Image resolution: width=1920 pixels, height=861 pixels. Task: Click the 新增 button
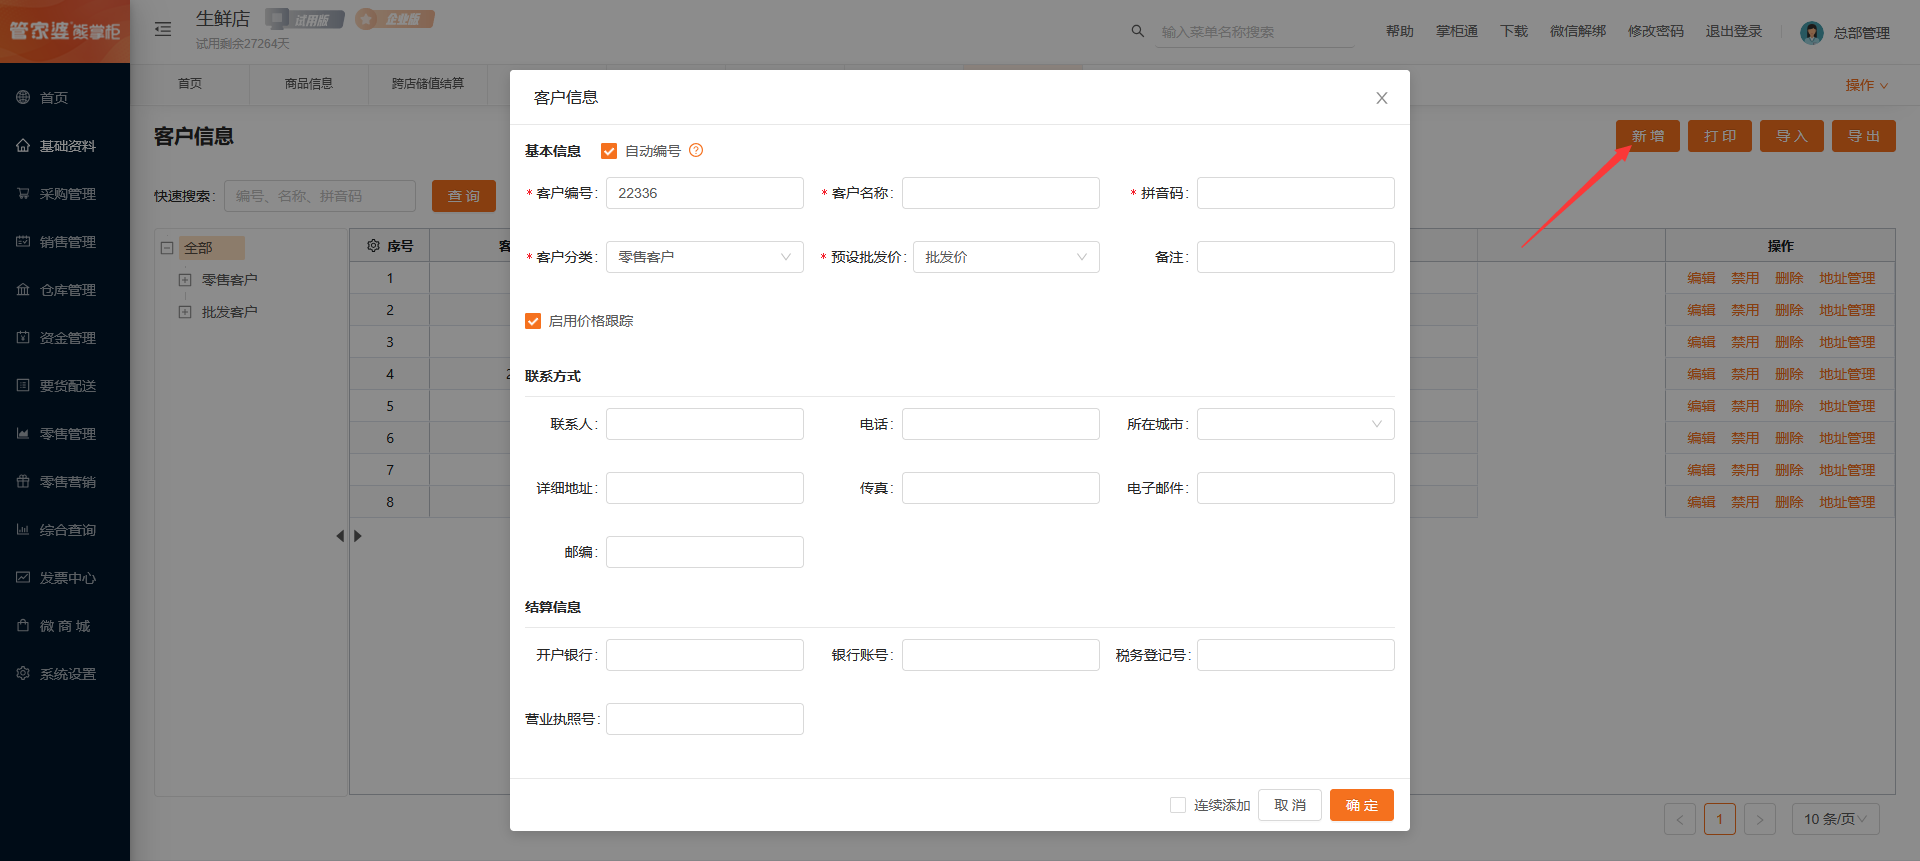1648,136
